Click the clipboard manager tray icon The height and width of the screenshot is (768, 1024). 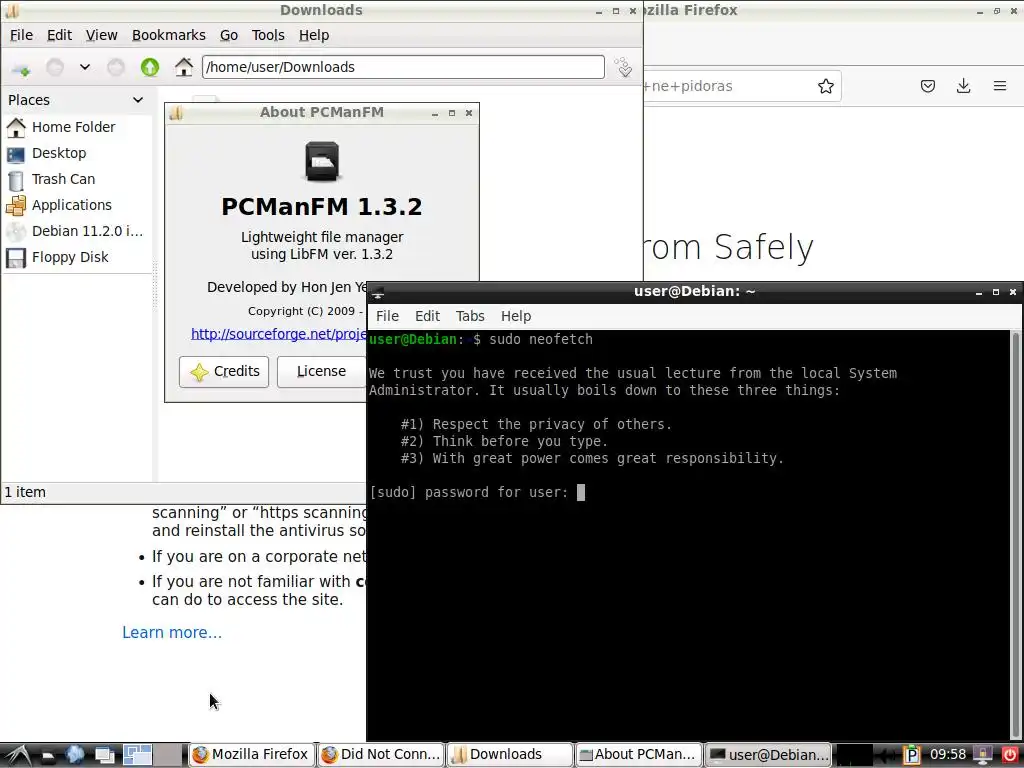coord(912,755)
